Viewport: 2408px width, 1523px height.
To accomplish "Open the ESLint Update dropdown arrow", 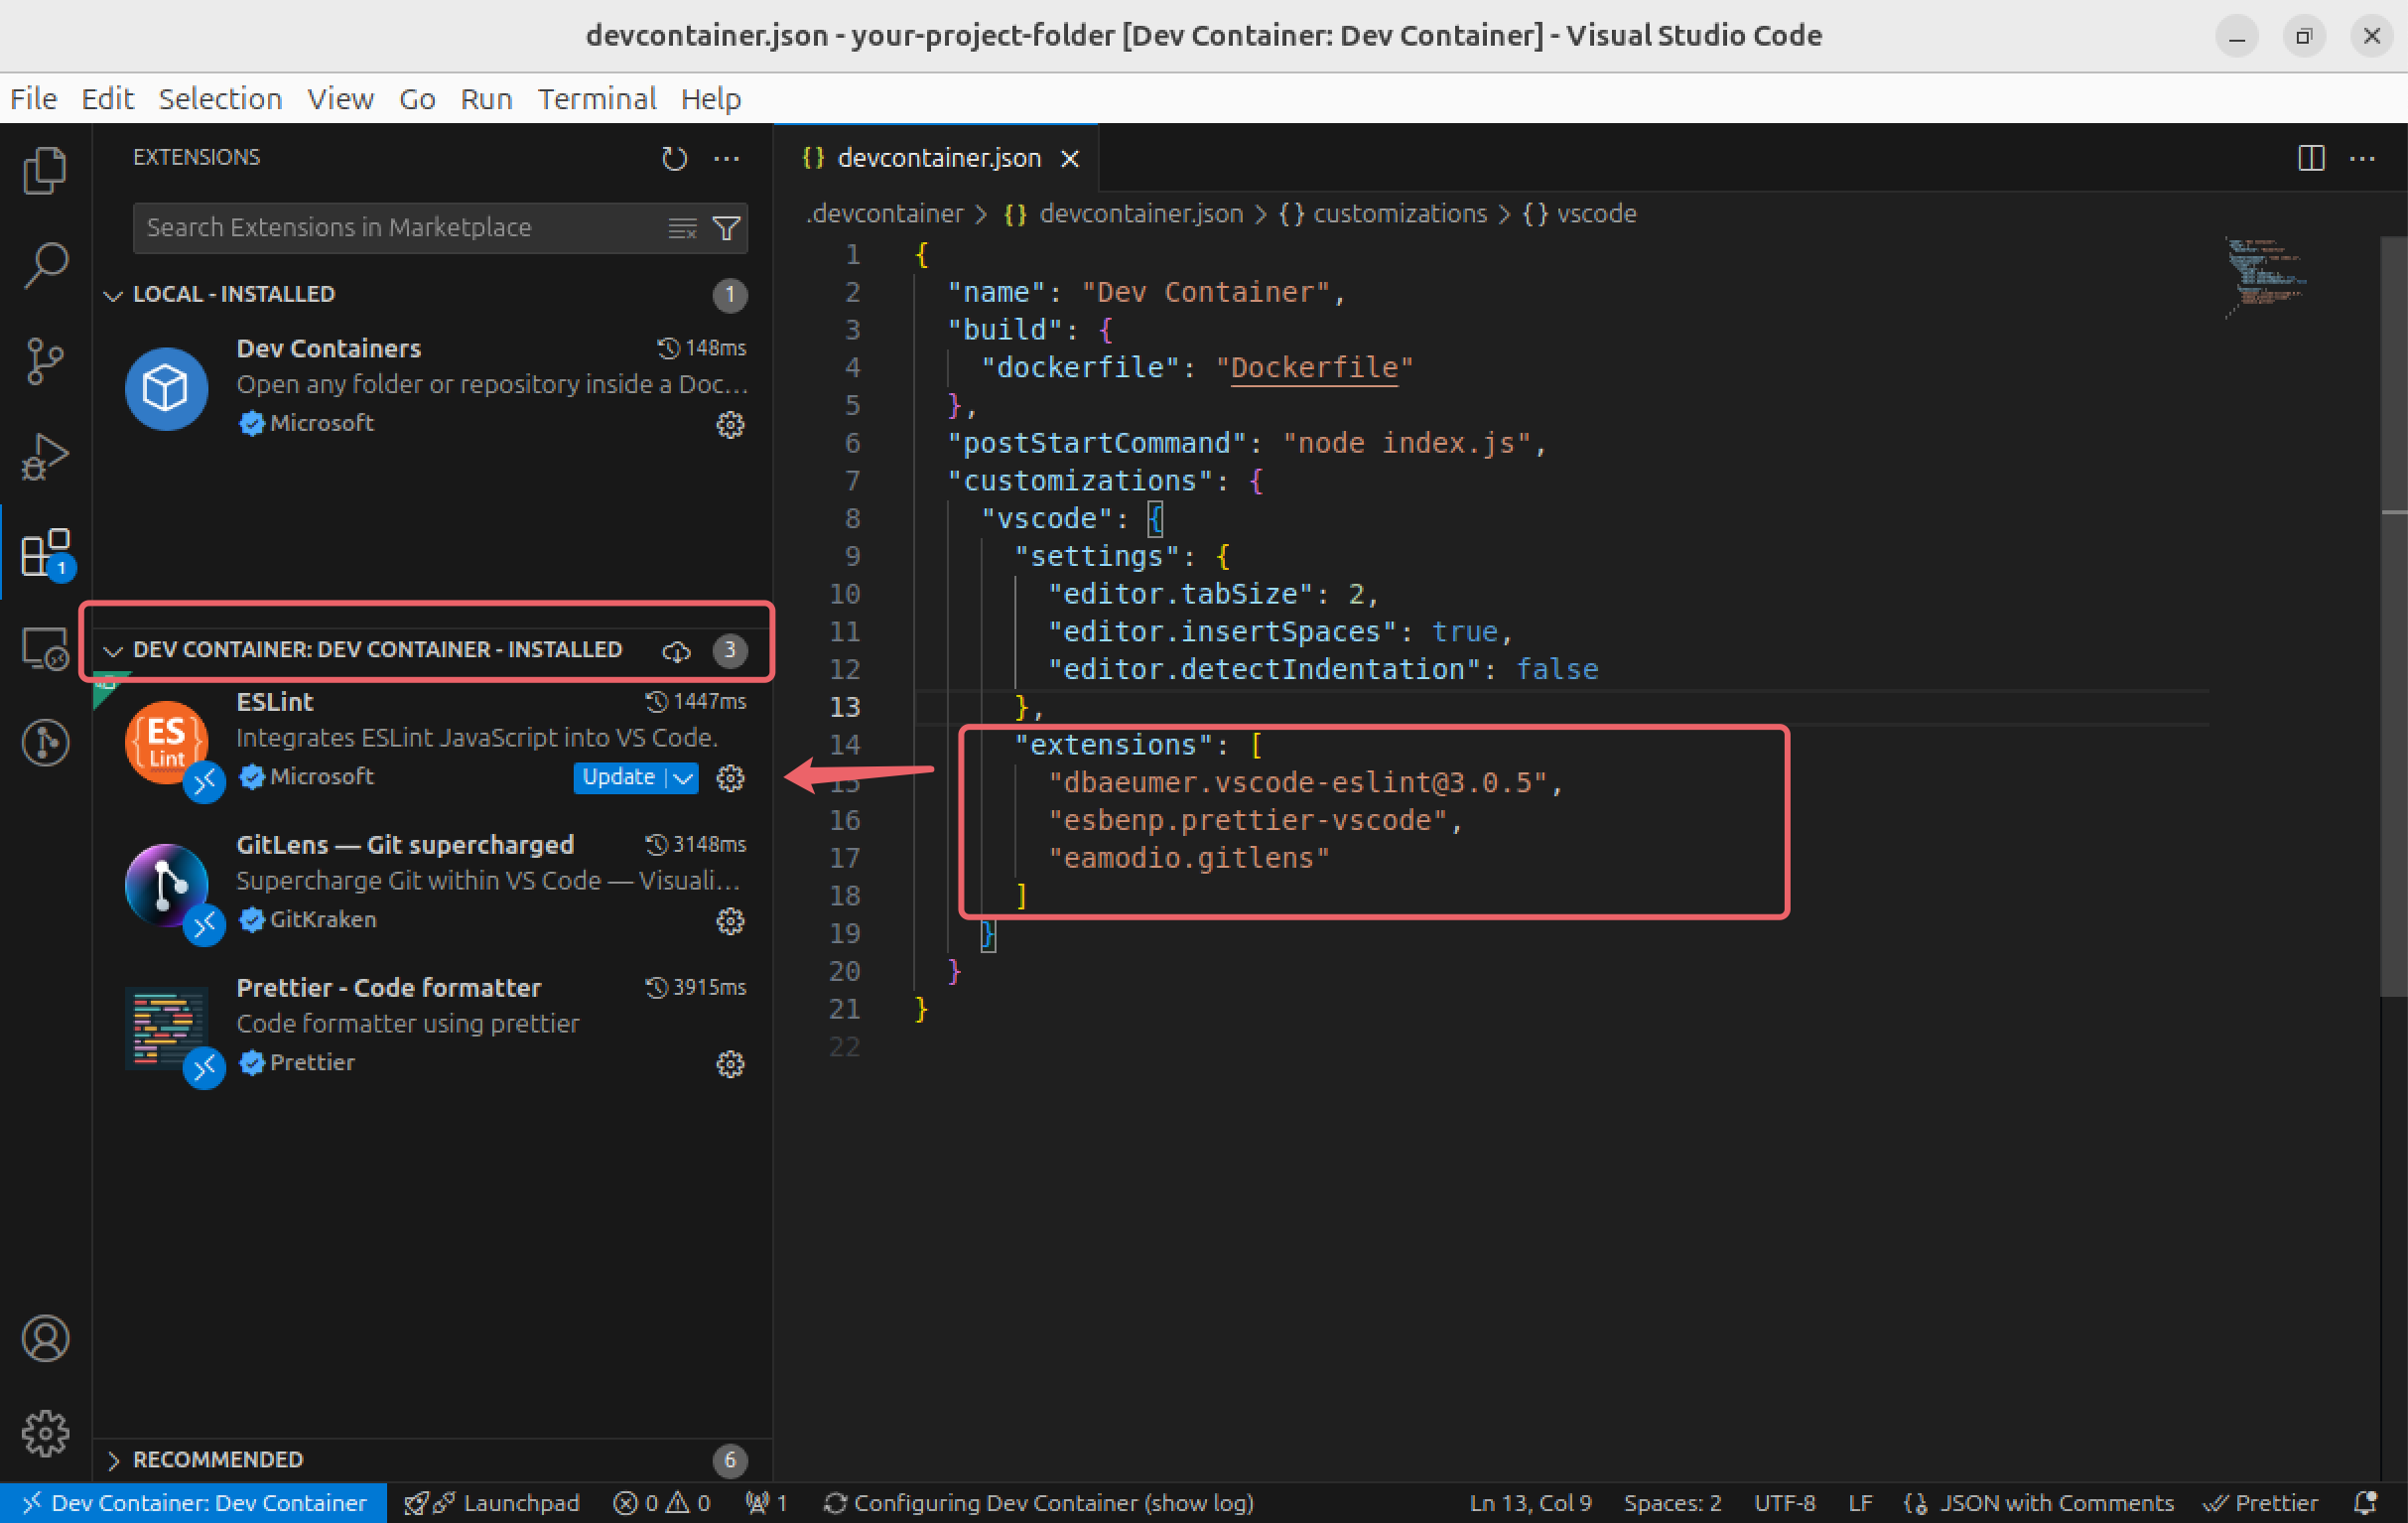I will click(684, 778).
